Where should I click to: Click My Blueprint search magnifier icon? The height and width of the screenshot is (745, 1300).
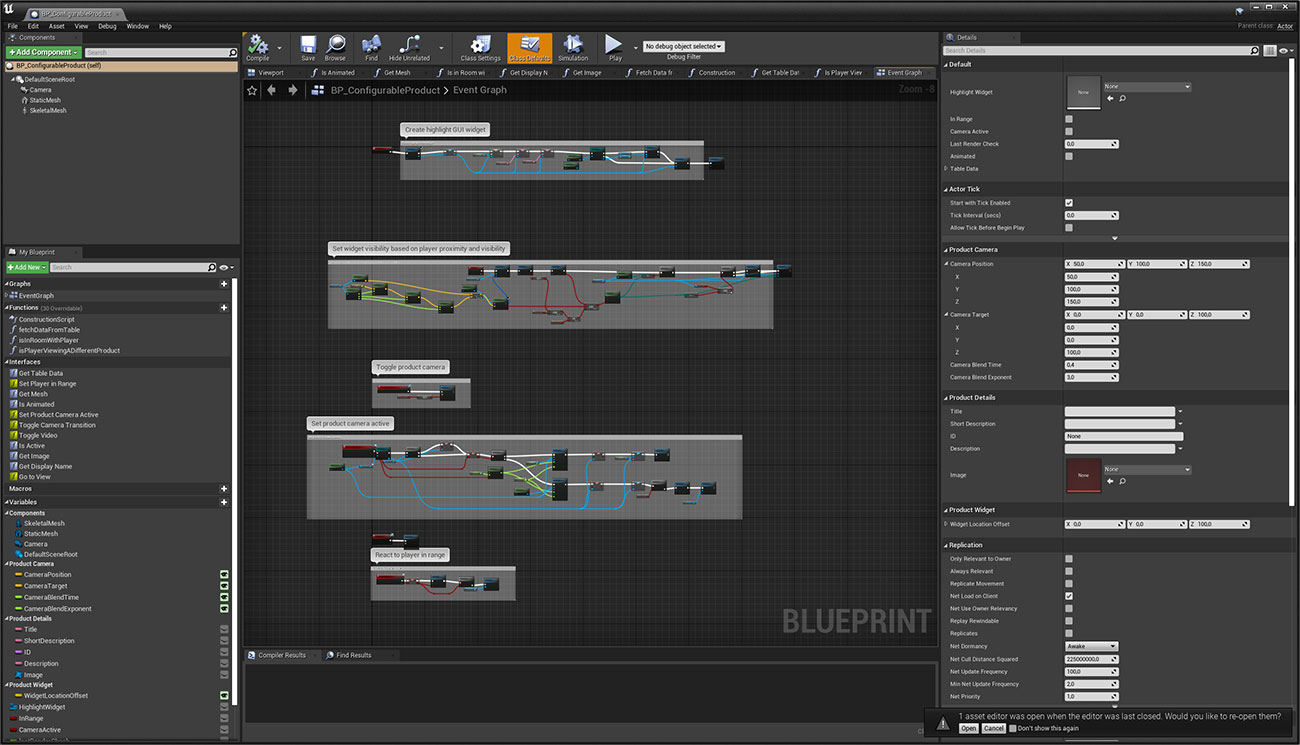211,268
